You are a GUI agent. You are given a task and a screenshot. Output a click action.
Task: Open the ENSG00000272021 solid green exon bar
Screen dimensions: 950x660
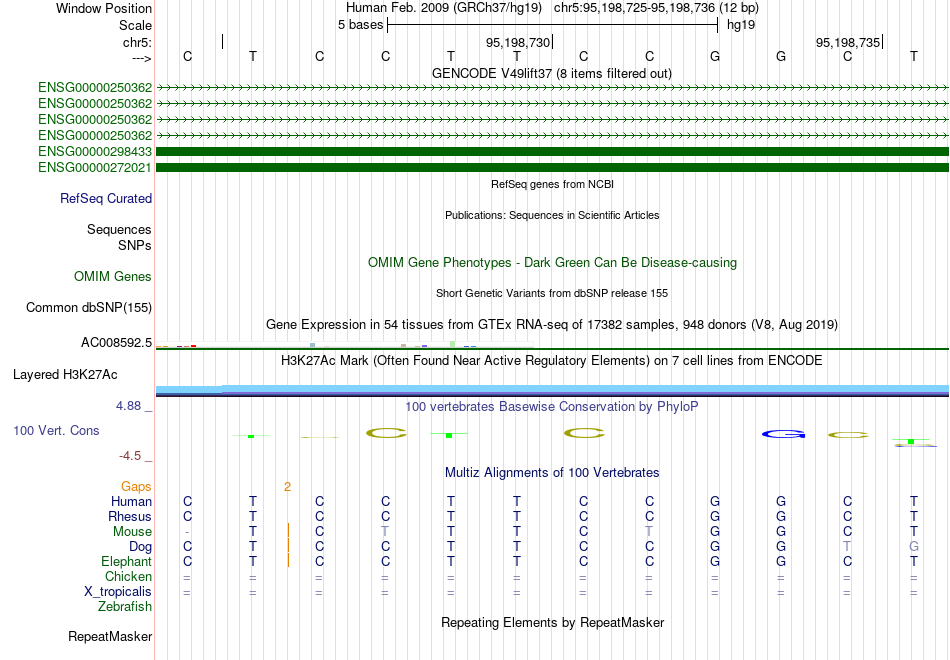coord(553,167)
